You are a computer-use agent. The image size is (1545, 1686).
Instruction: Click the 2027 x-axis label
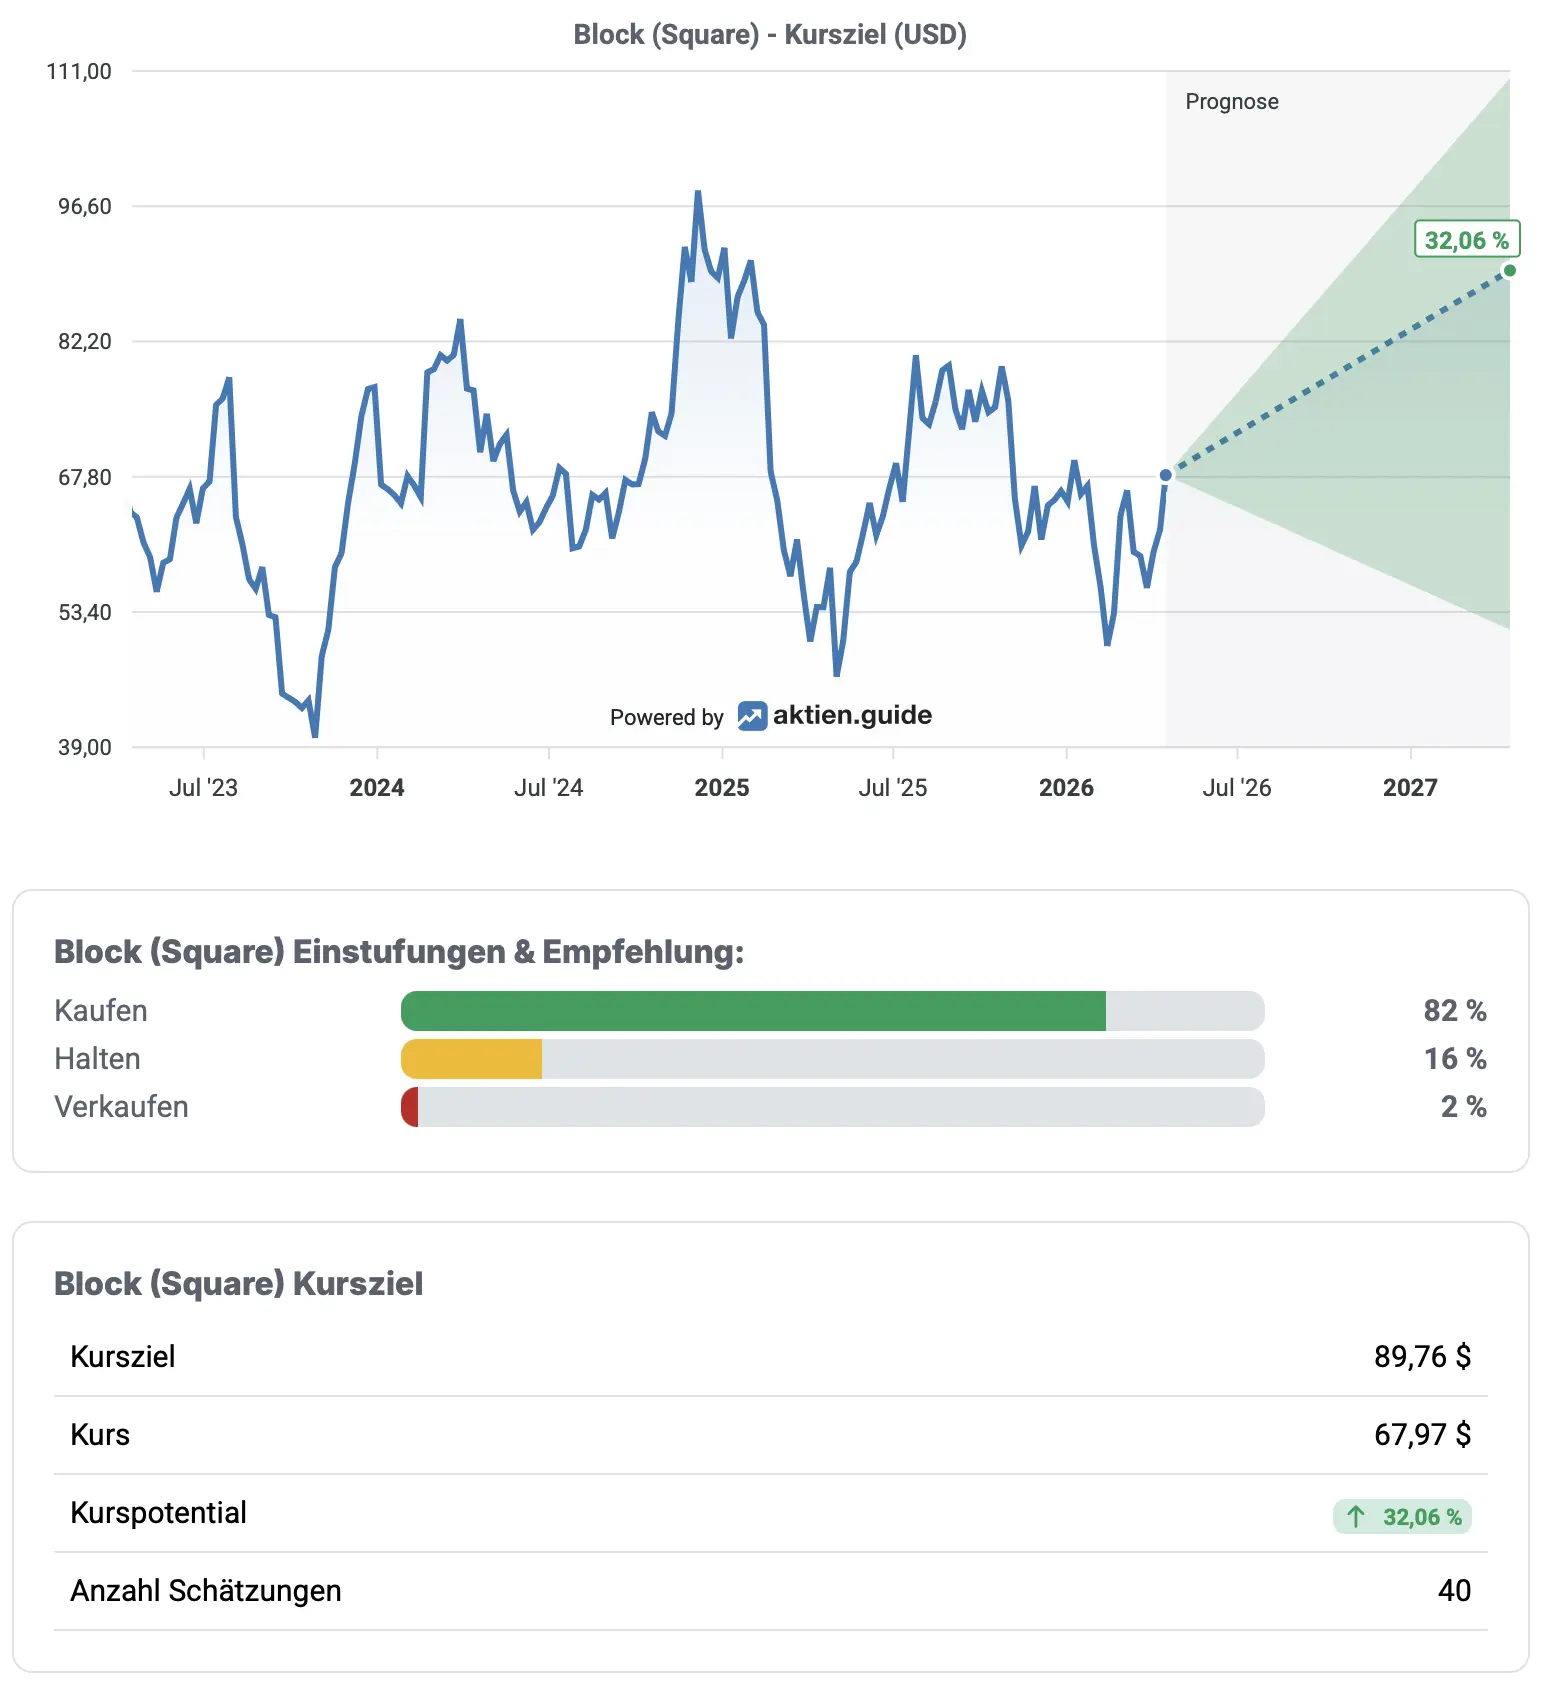pyautogui.click(x=1410, y=788)
